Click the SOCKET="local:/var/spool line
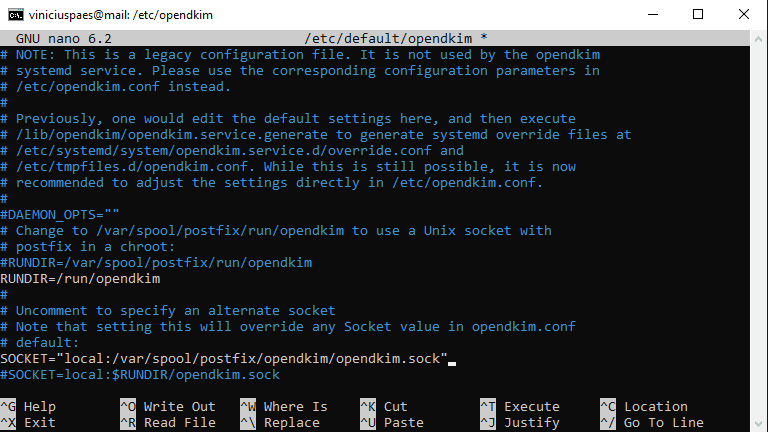 (x=224, y=359)
